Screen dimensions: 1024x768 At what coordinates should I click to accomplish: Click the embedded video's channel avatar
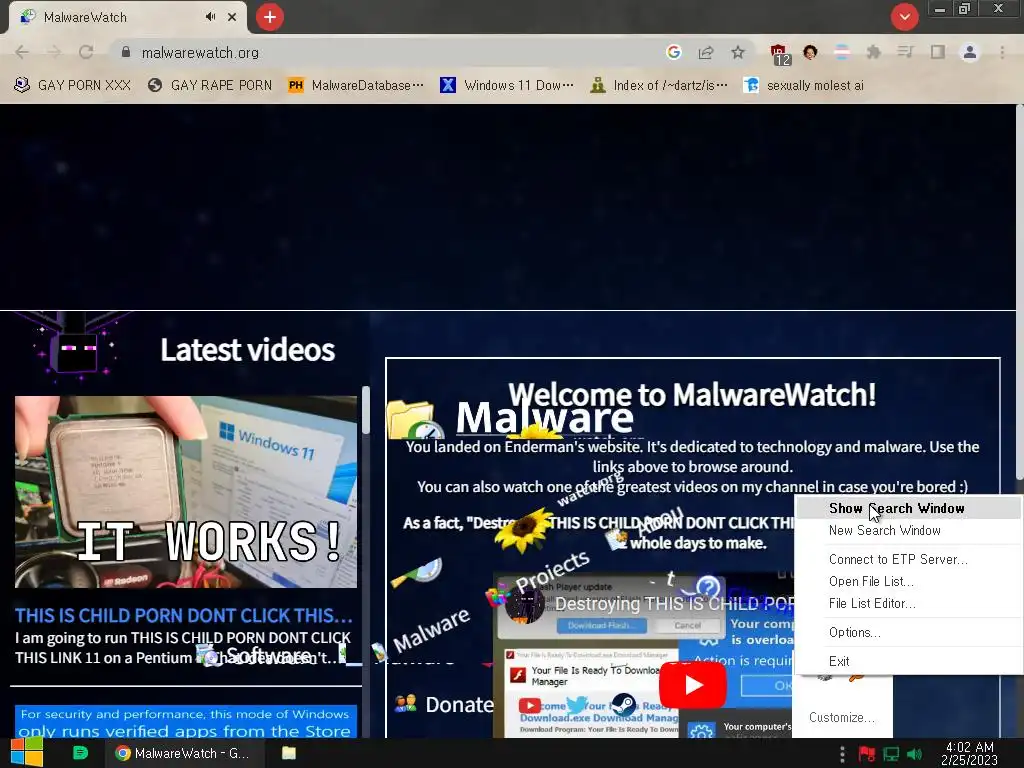(524, 603)
